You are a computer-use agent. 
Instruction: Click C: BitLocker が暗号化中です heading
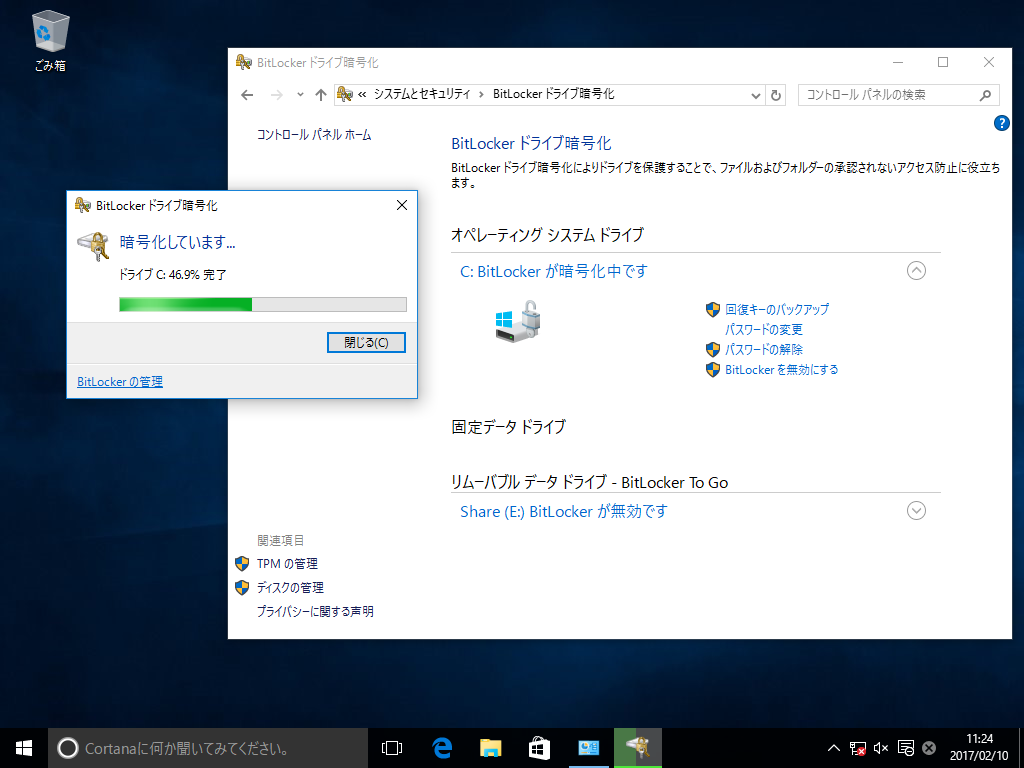(554, 271)
